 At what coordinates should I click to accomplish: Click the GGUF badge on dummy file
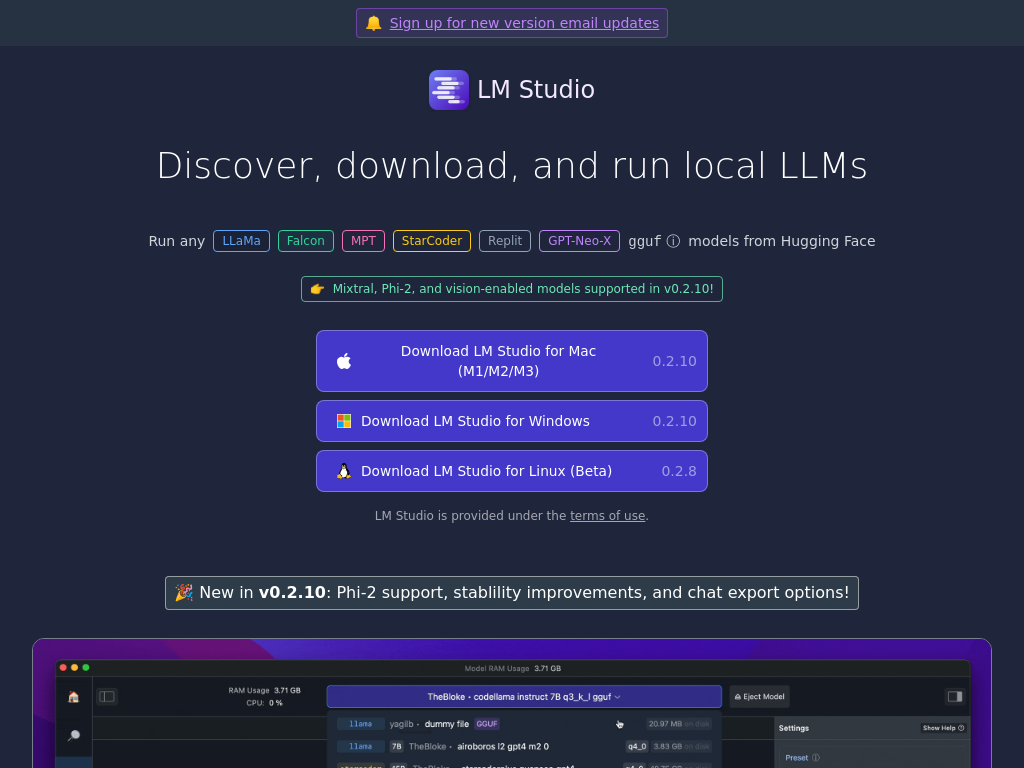[x=487, y=724]
